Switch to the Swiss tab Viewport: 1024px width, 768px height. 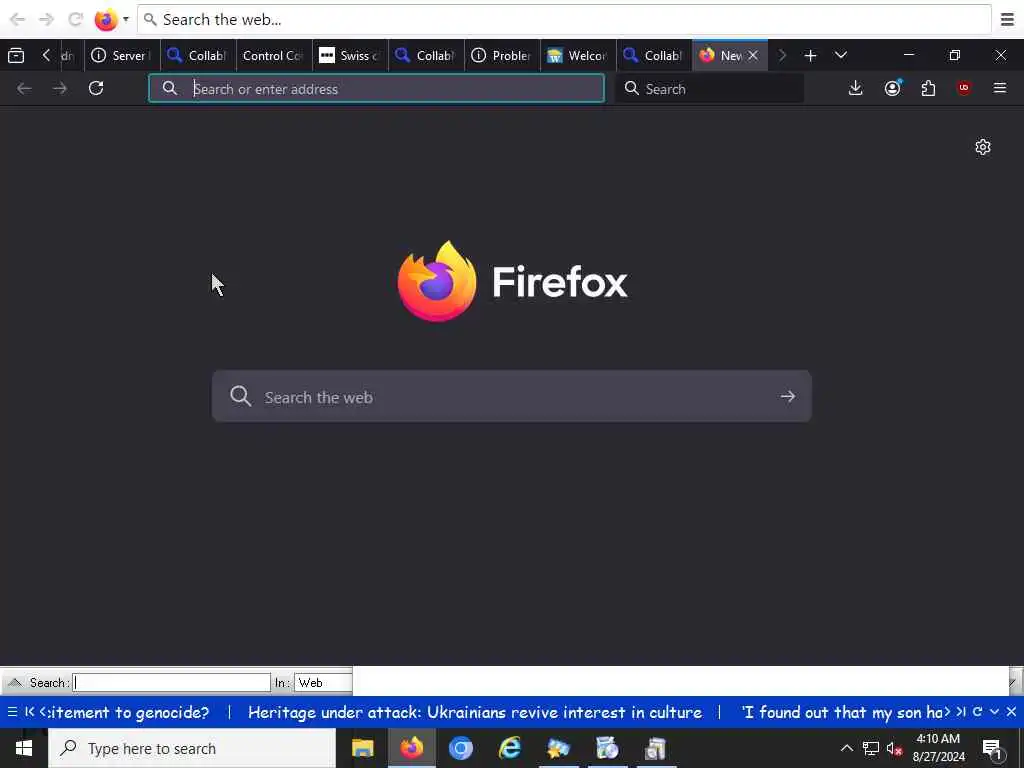coord(350,56)
